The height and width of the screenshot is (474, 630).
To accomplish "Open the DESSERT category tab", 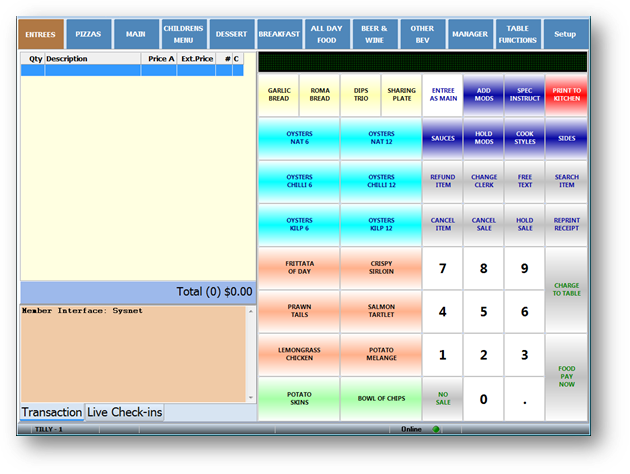I will (232, 34).
